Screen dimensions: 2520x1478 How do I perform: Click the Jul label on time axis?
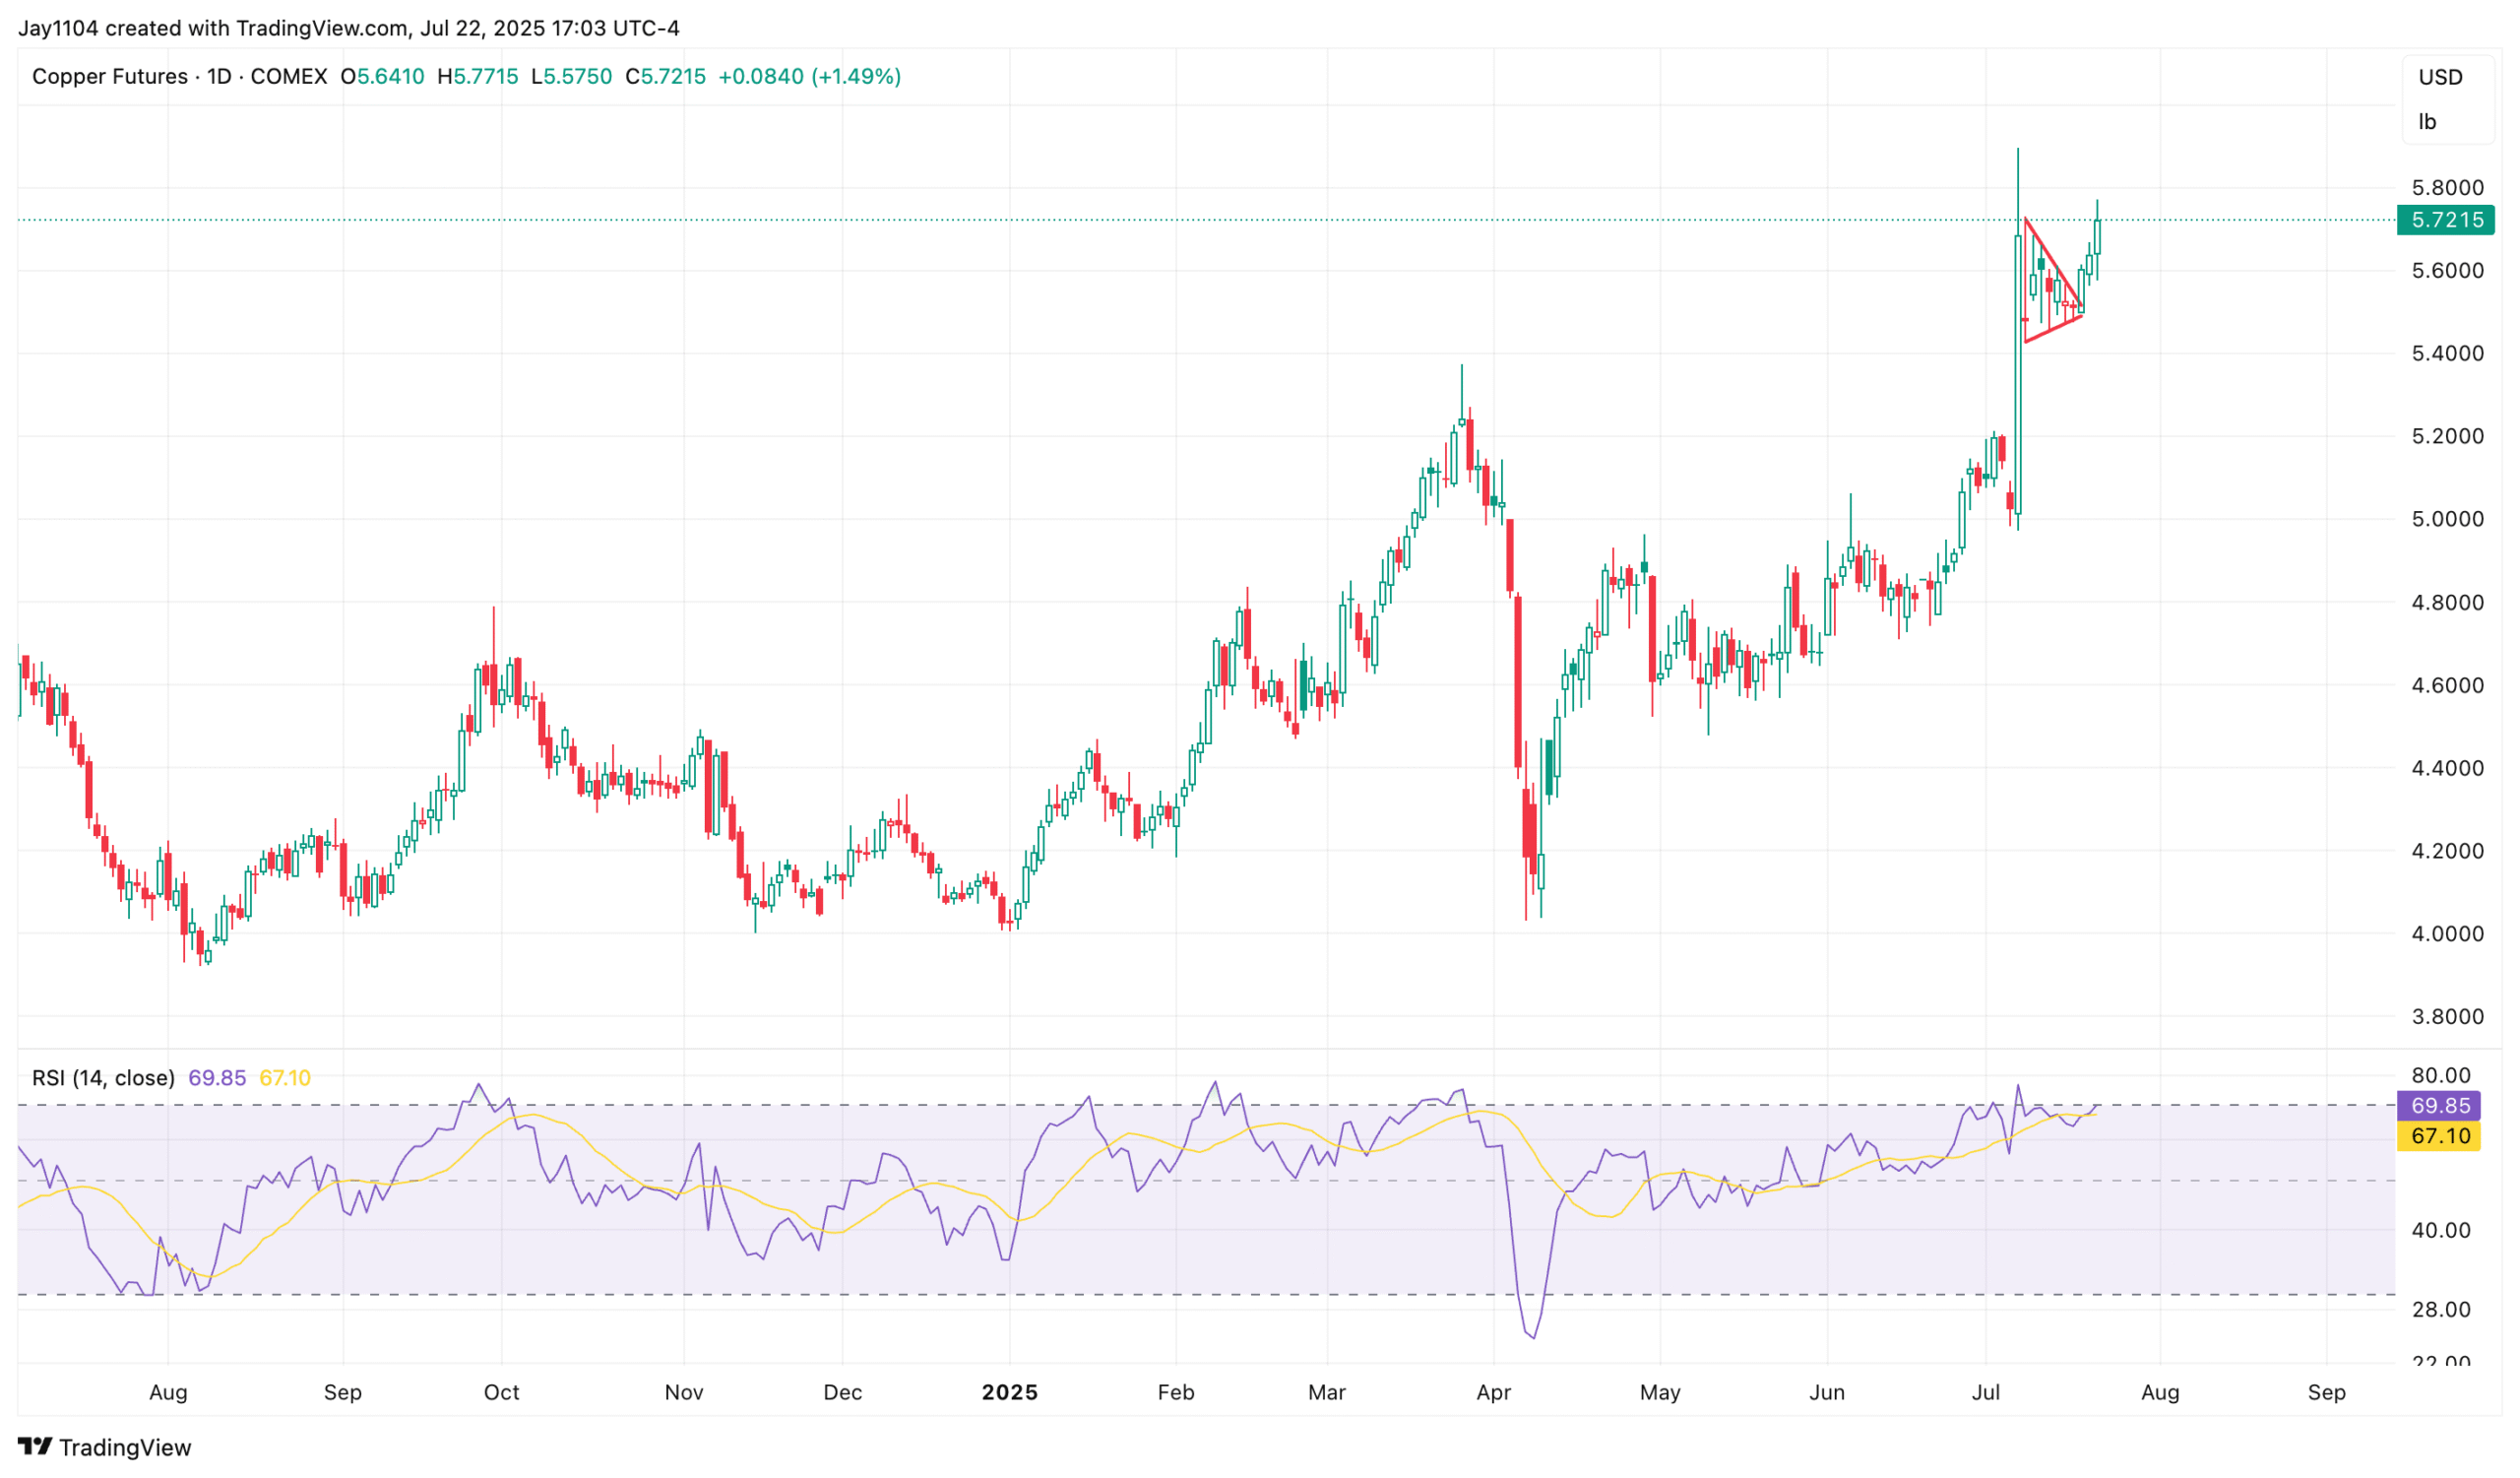1986,1393
